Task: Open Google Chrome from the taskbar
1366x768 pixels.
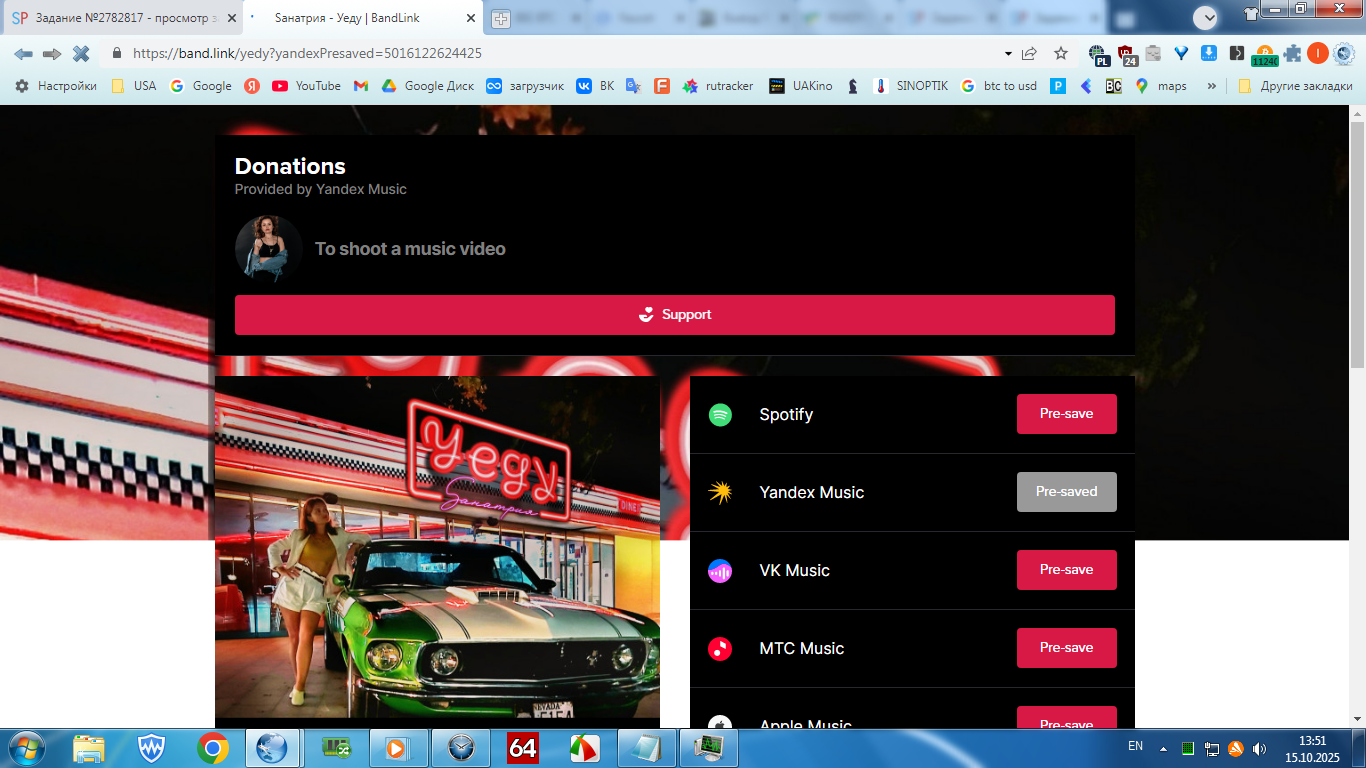Action: click(x=212, y=748)
